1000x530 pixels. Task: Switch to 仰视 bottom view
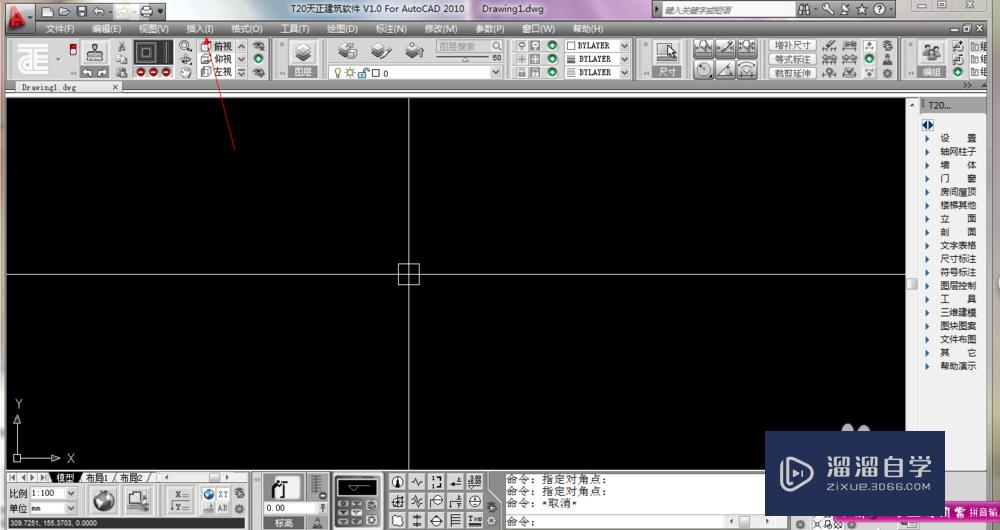[217, 59]
